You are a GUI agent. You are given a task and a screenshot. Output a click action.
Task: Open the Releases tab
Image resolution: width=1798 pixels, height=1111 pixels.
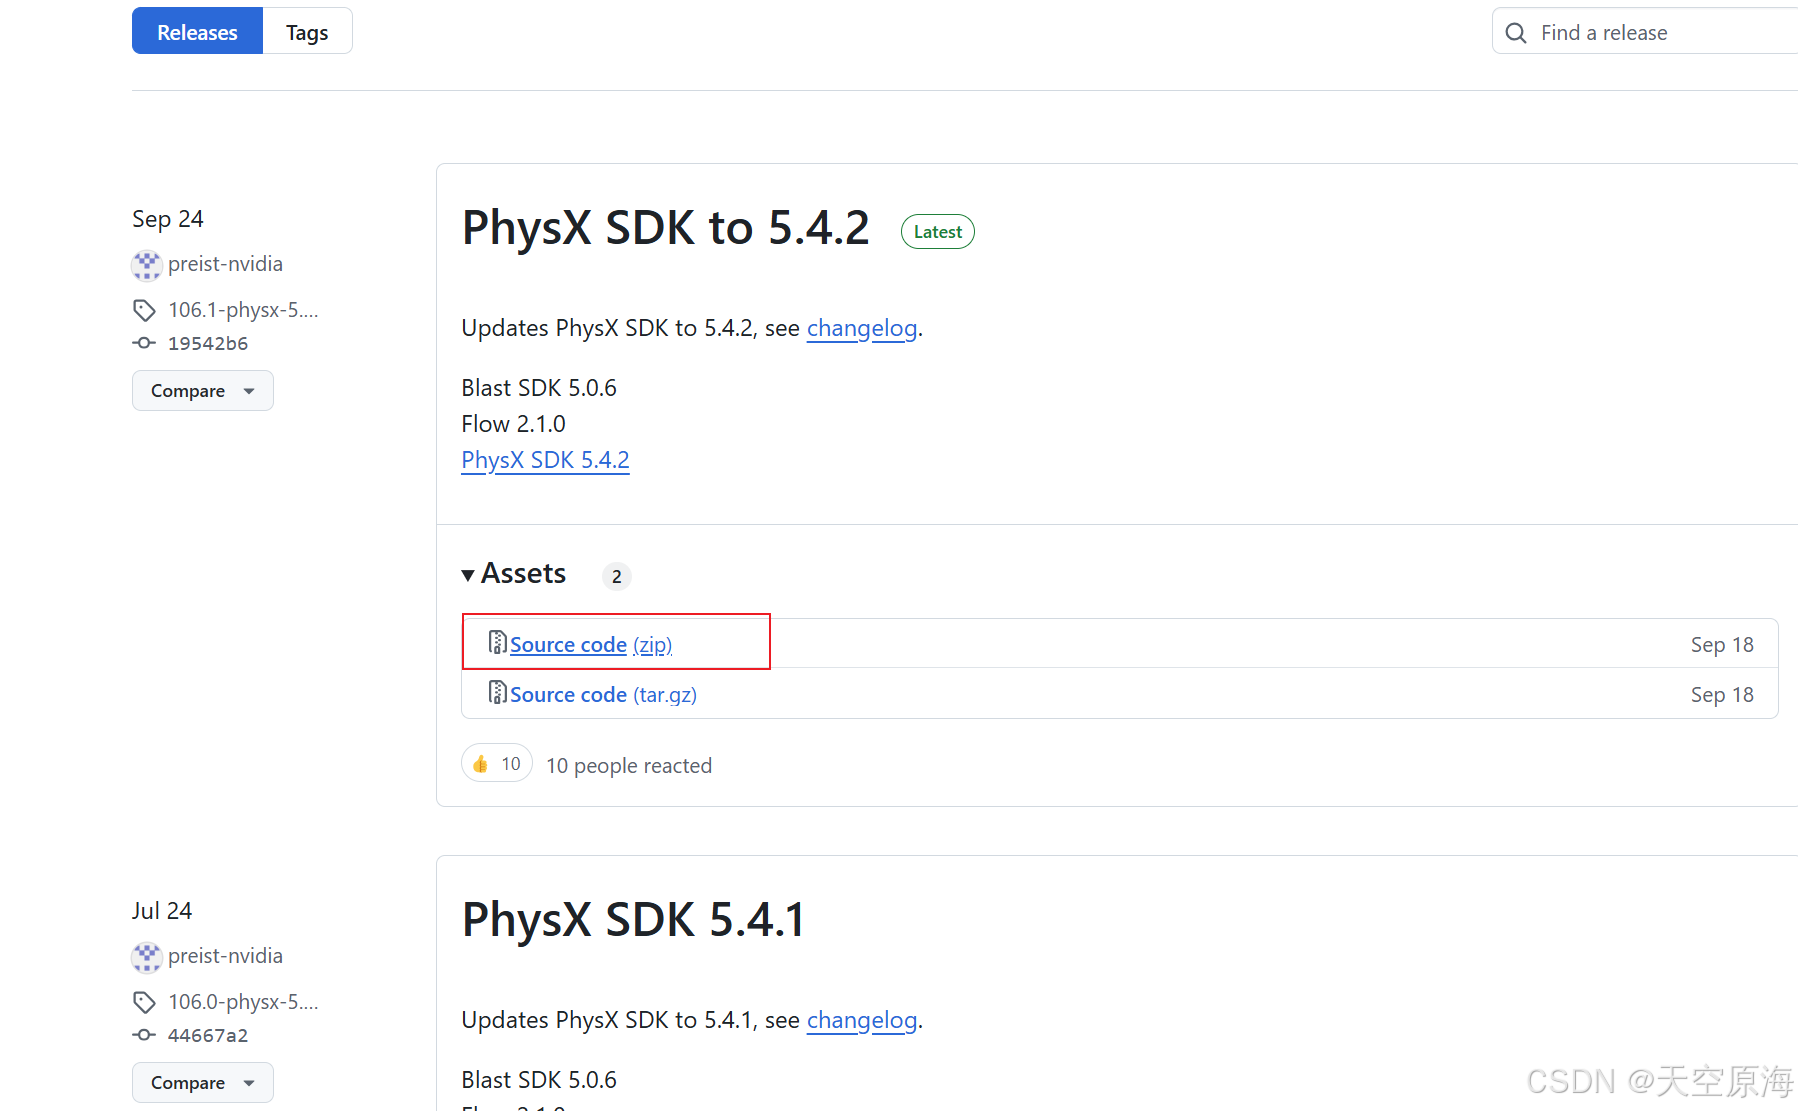pyautogui.click(x=197, y=32)
